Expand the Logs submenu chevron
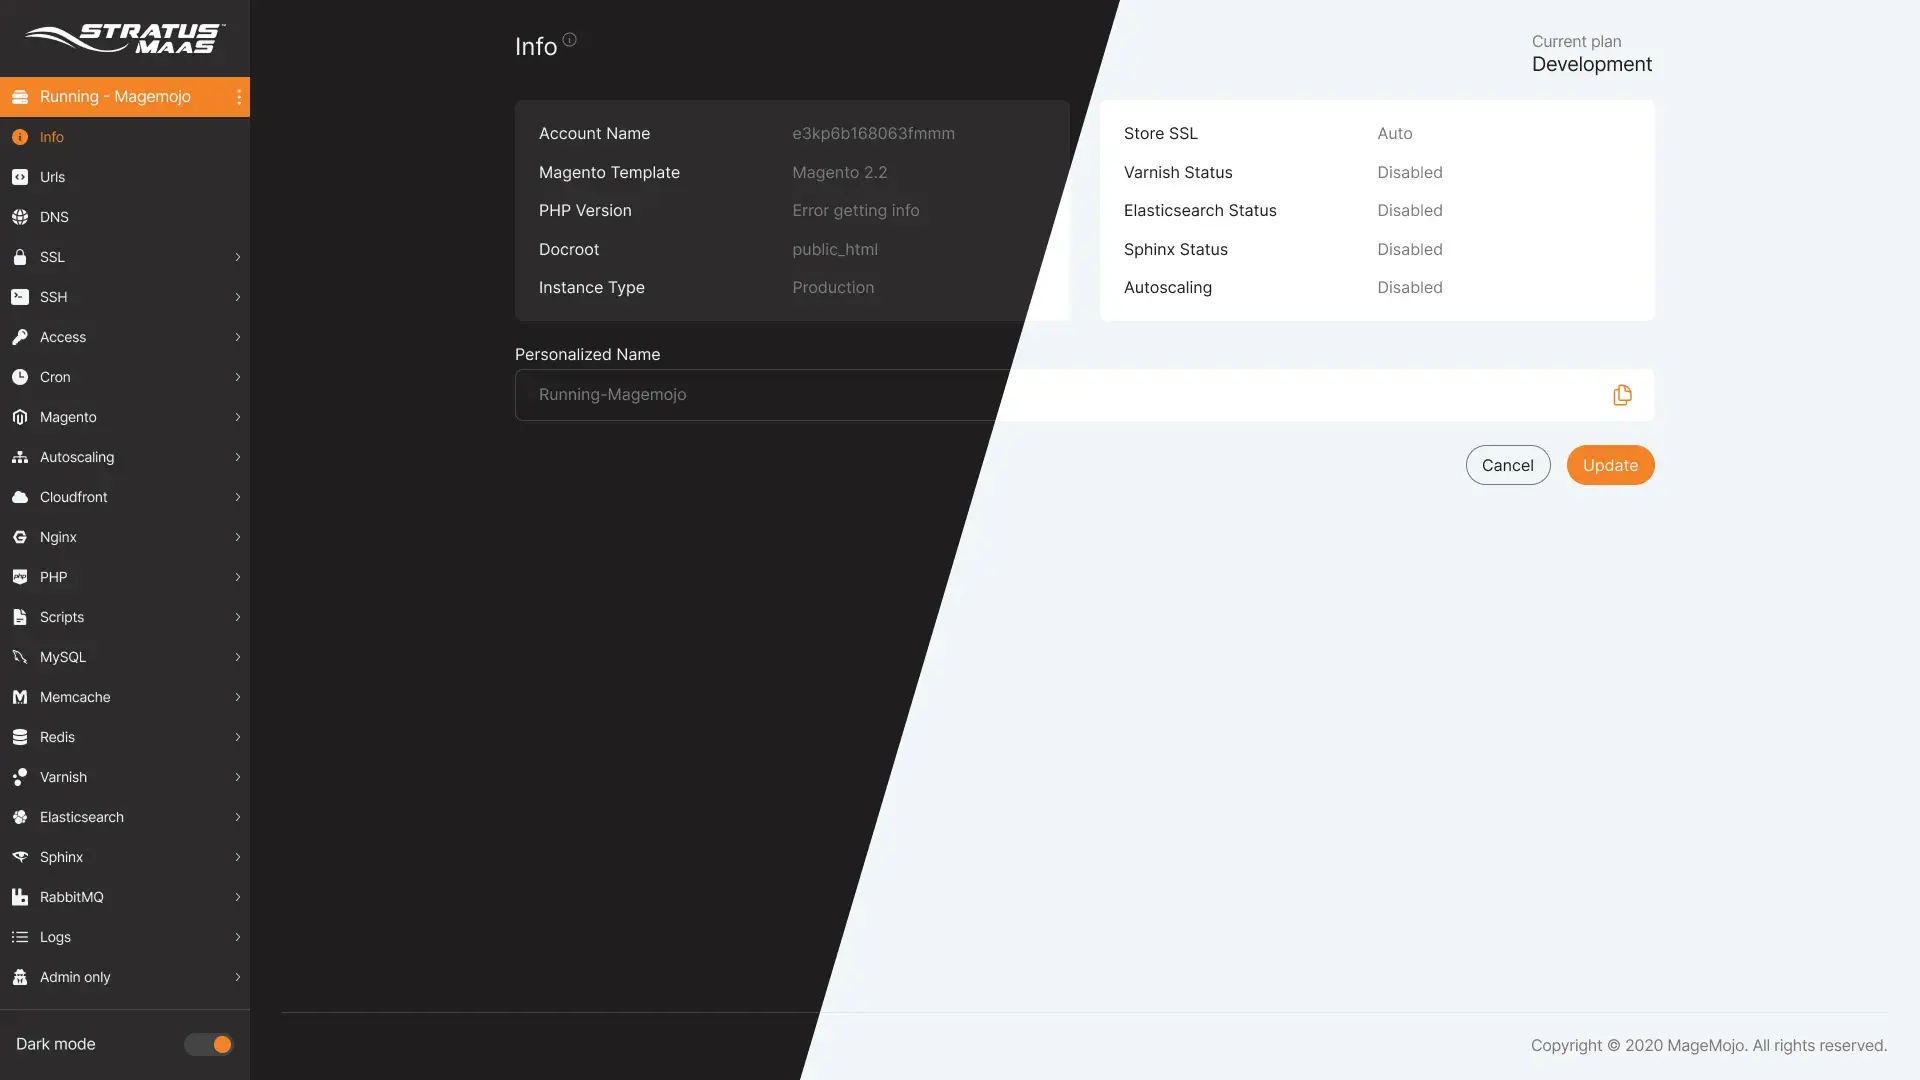Viewport: 1920px width, 1080px height. 238,937
